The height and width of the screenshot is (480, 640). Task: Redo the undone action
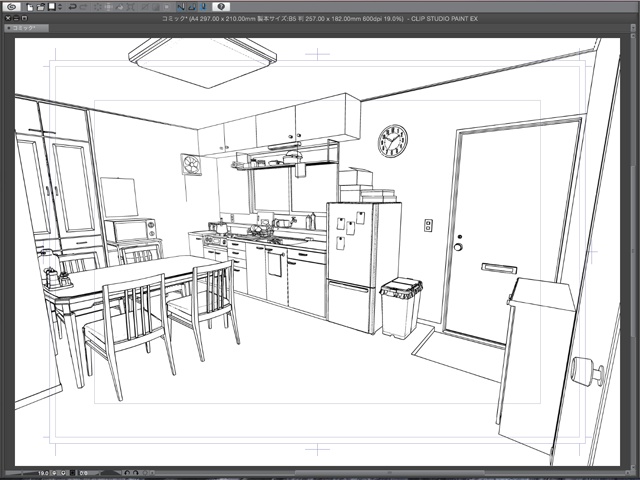tap(84, 7)
